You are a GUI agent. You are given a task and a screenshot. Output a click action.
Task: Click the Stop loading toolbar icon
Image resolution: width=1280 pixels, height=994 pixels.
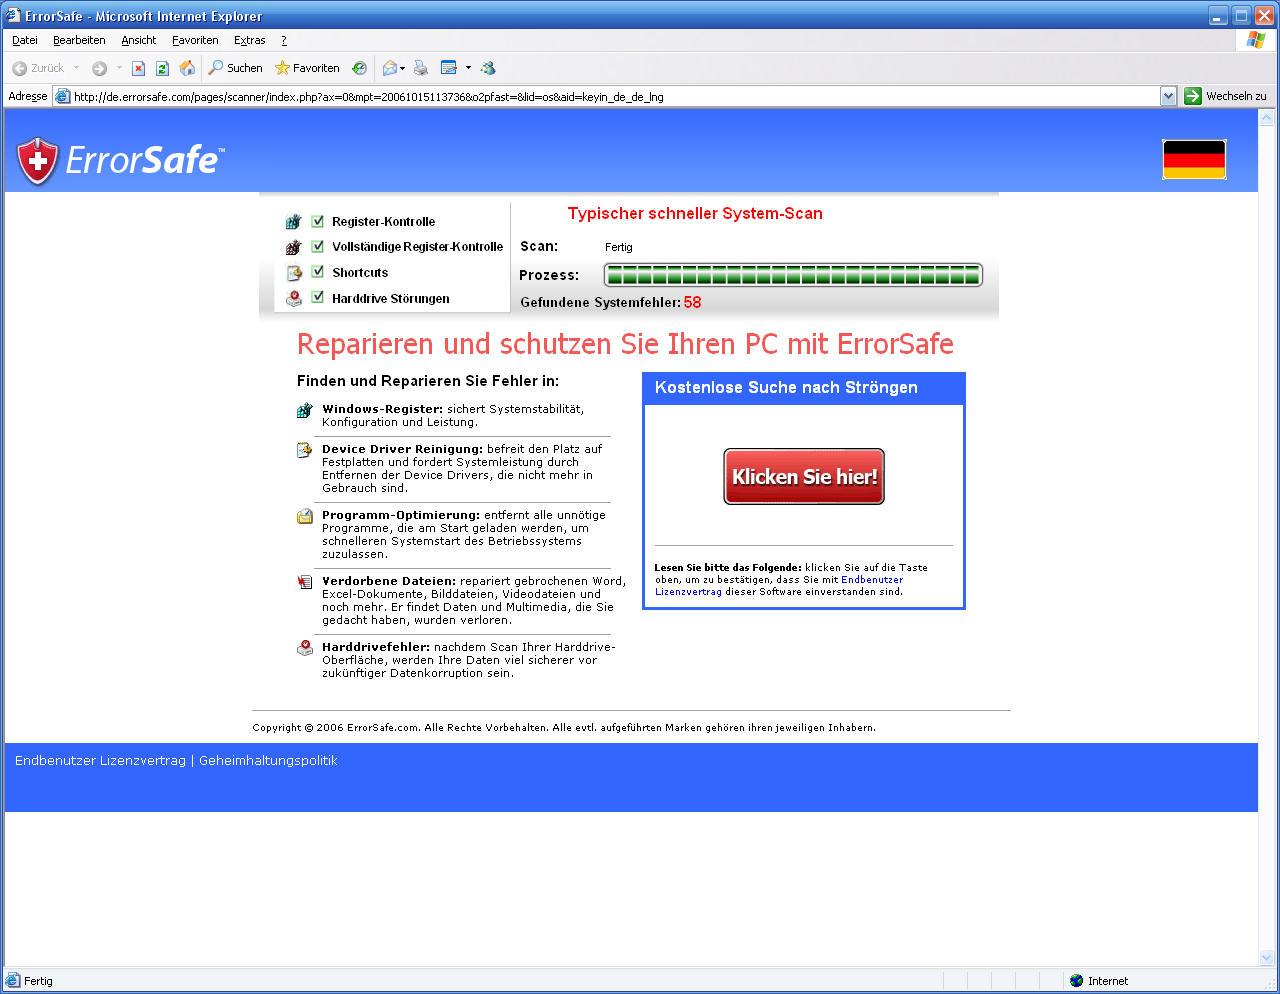(138, 68)
